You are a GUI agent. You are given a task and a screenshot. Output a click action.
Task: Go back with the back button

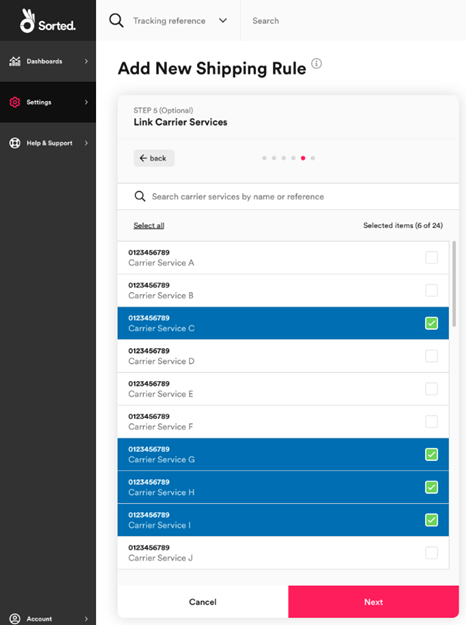(153, 158)
